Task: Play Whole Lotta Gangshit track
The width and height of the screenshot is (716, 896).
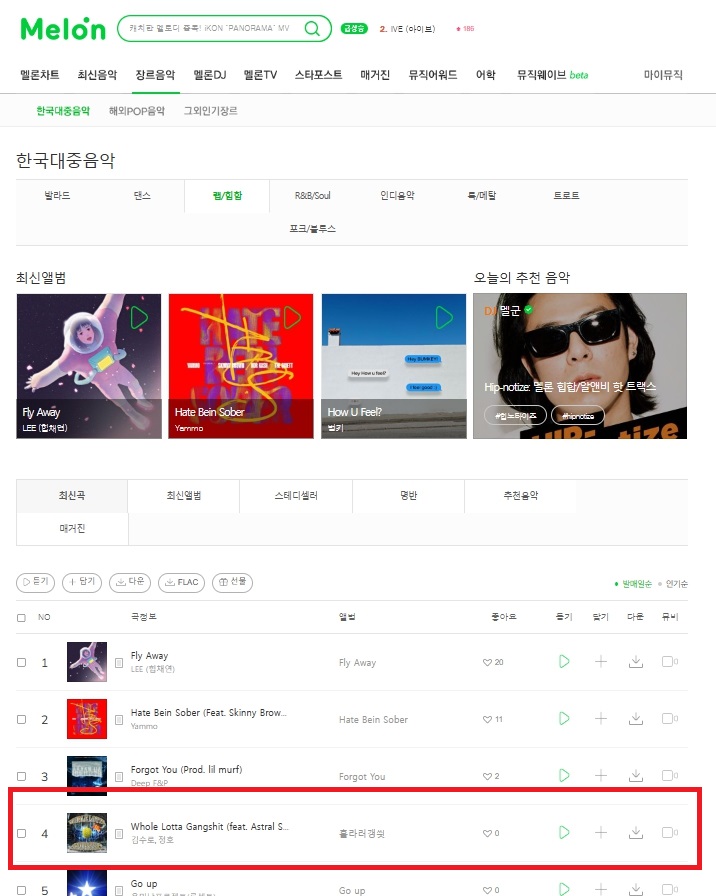Action: click(x=564, y=833)
